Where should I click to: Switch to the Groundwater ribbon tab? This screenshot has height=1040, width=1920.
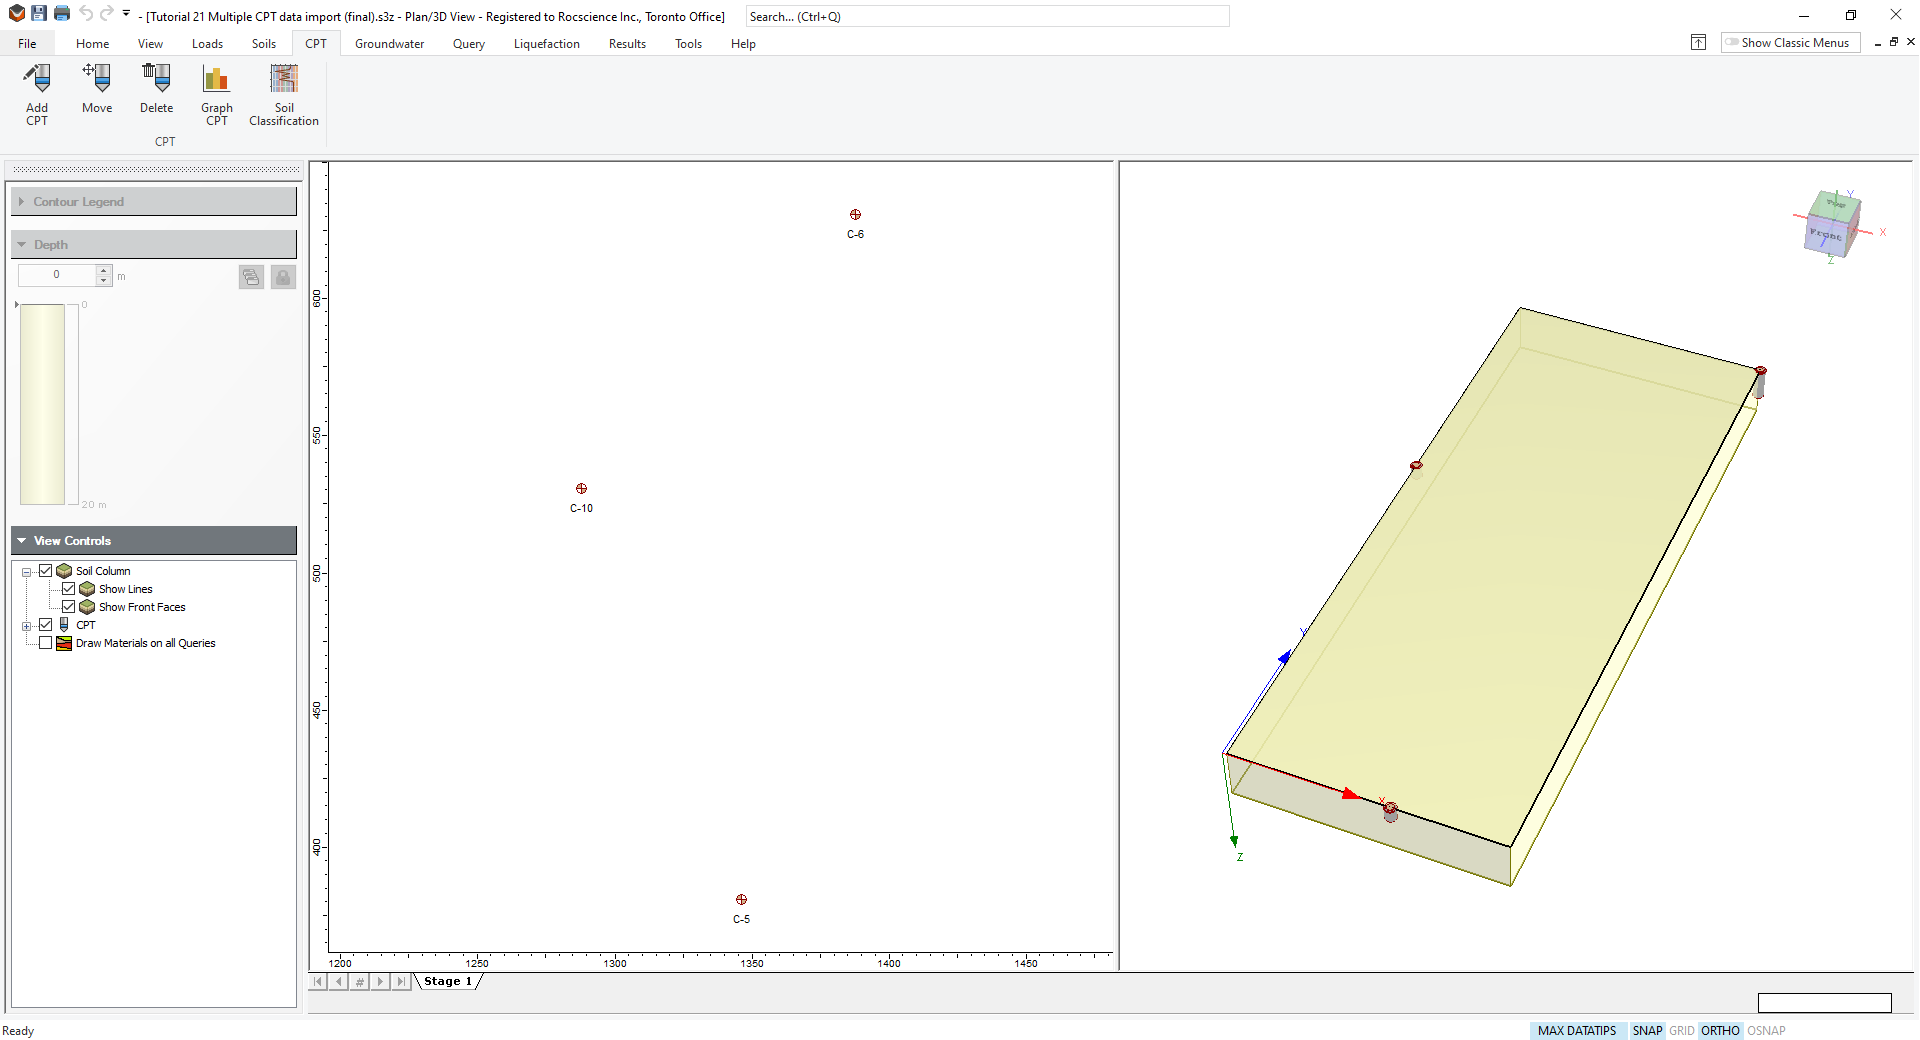pos(389,44)
